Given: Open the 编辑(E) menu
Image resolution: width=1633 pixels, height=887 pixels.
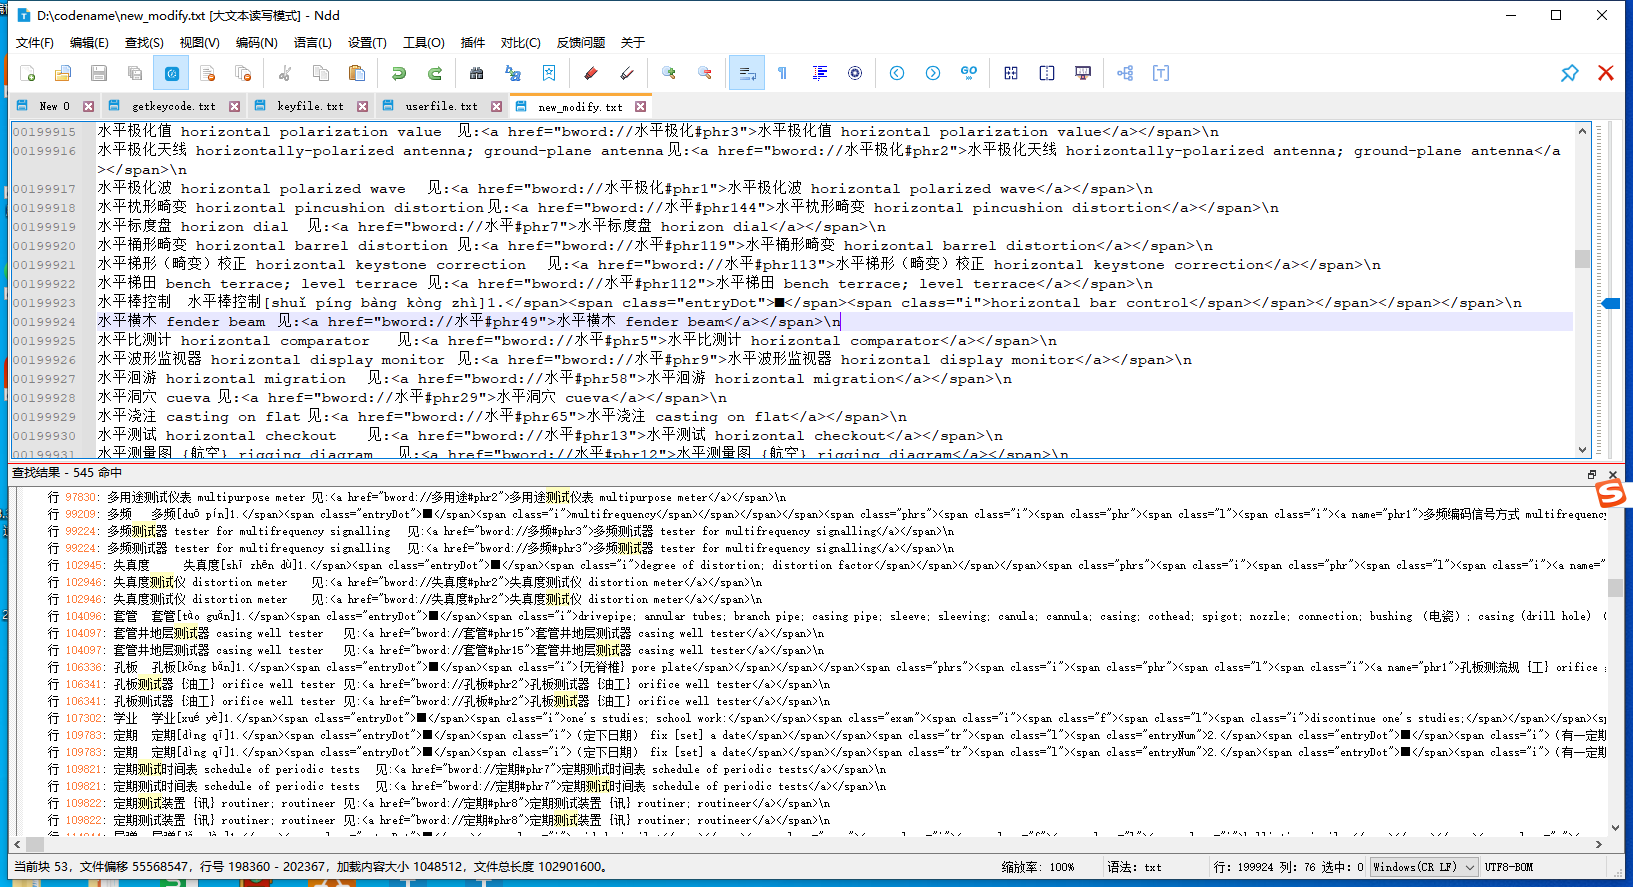Looking at the screenshot, I should tap(89, 42).
